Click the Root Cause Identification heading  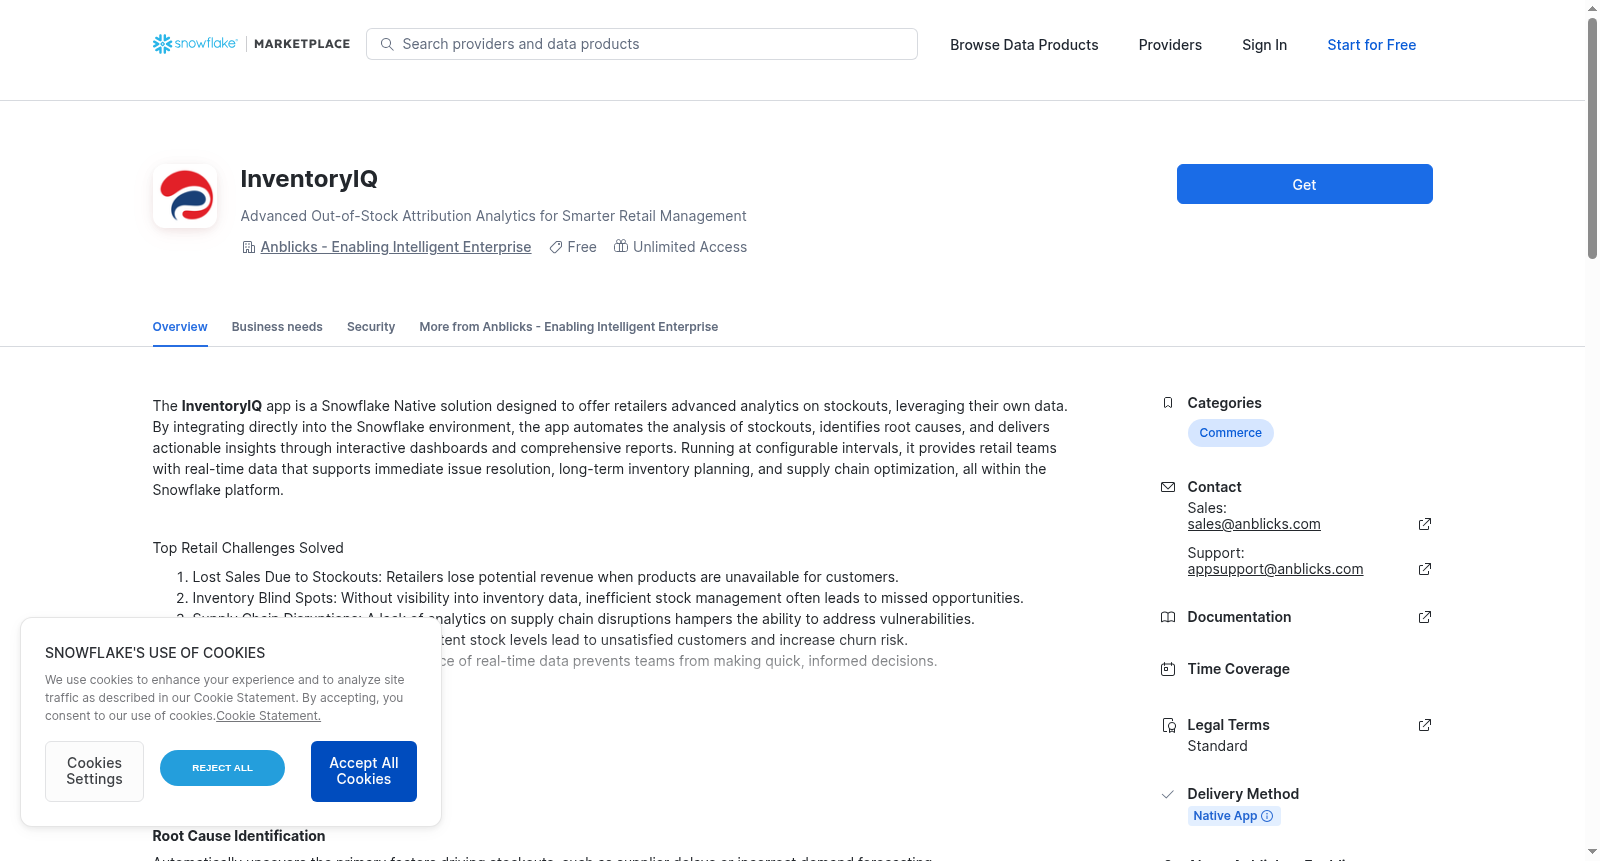tap(239, 836)
